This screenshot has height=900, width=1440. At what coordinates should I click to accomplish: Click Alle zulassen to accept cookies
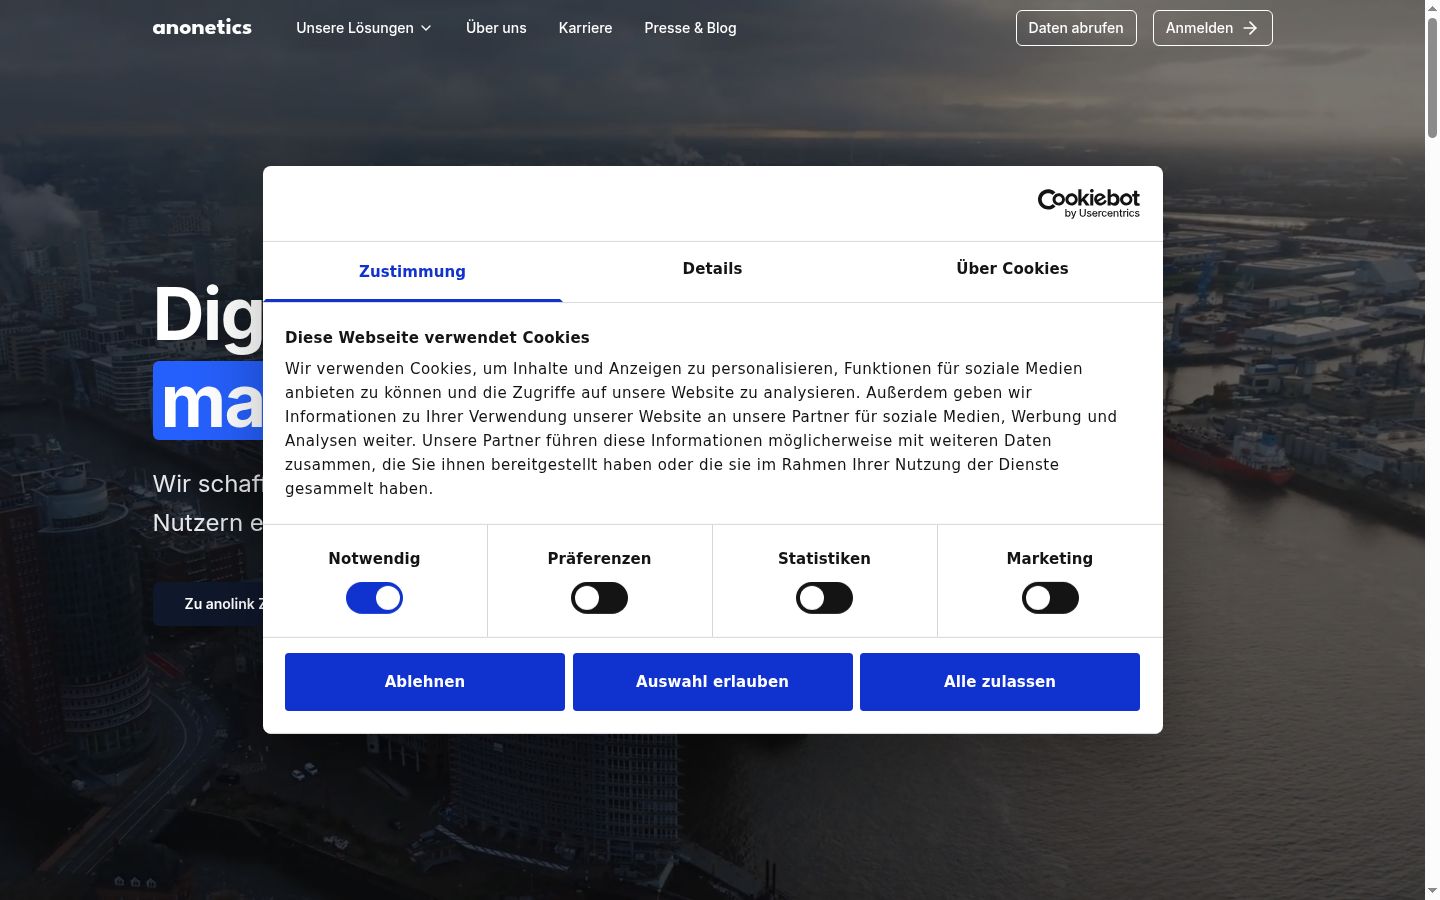point(1000,682)
